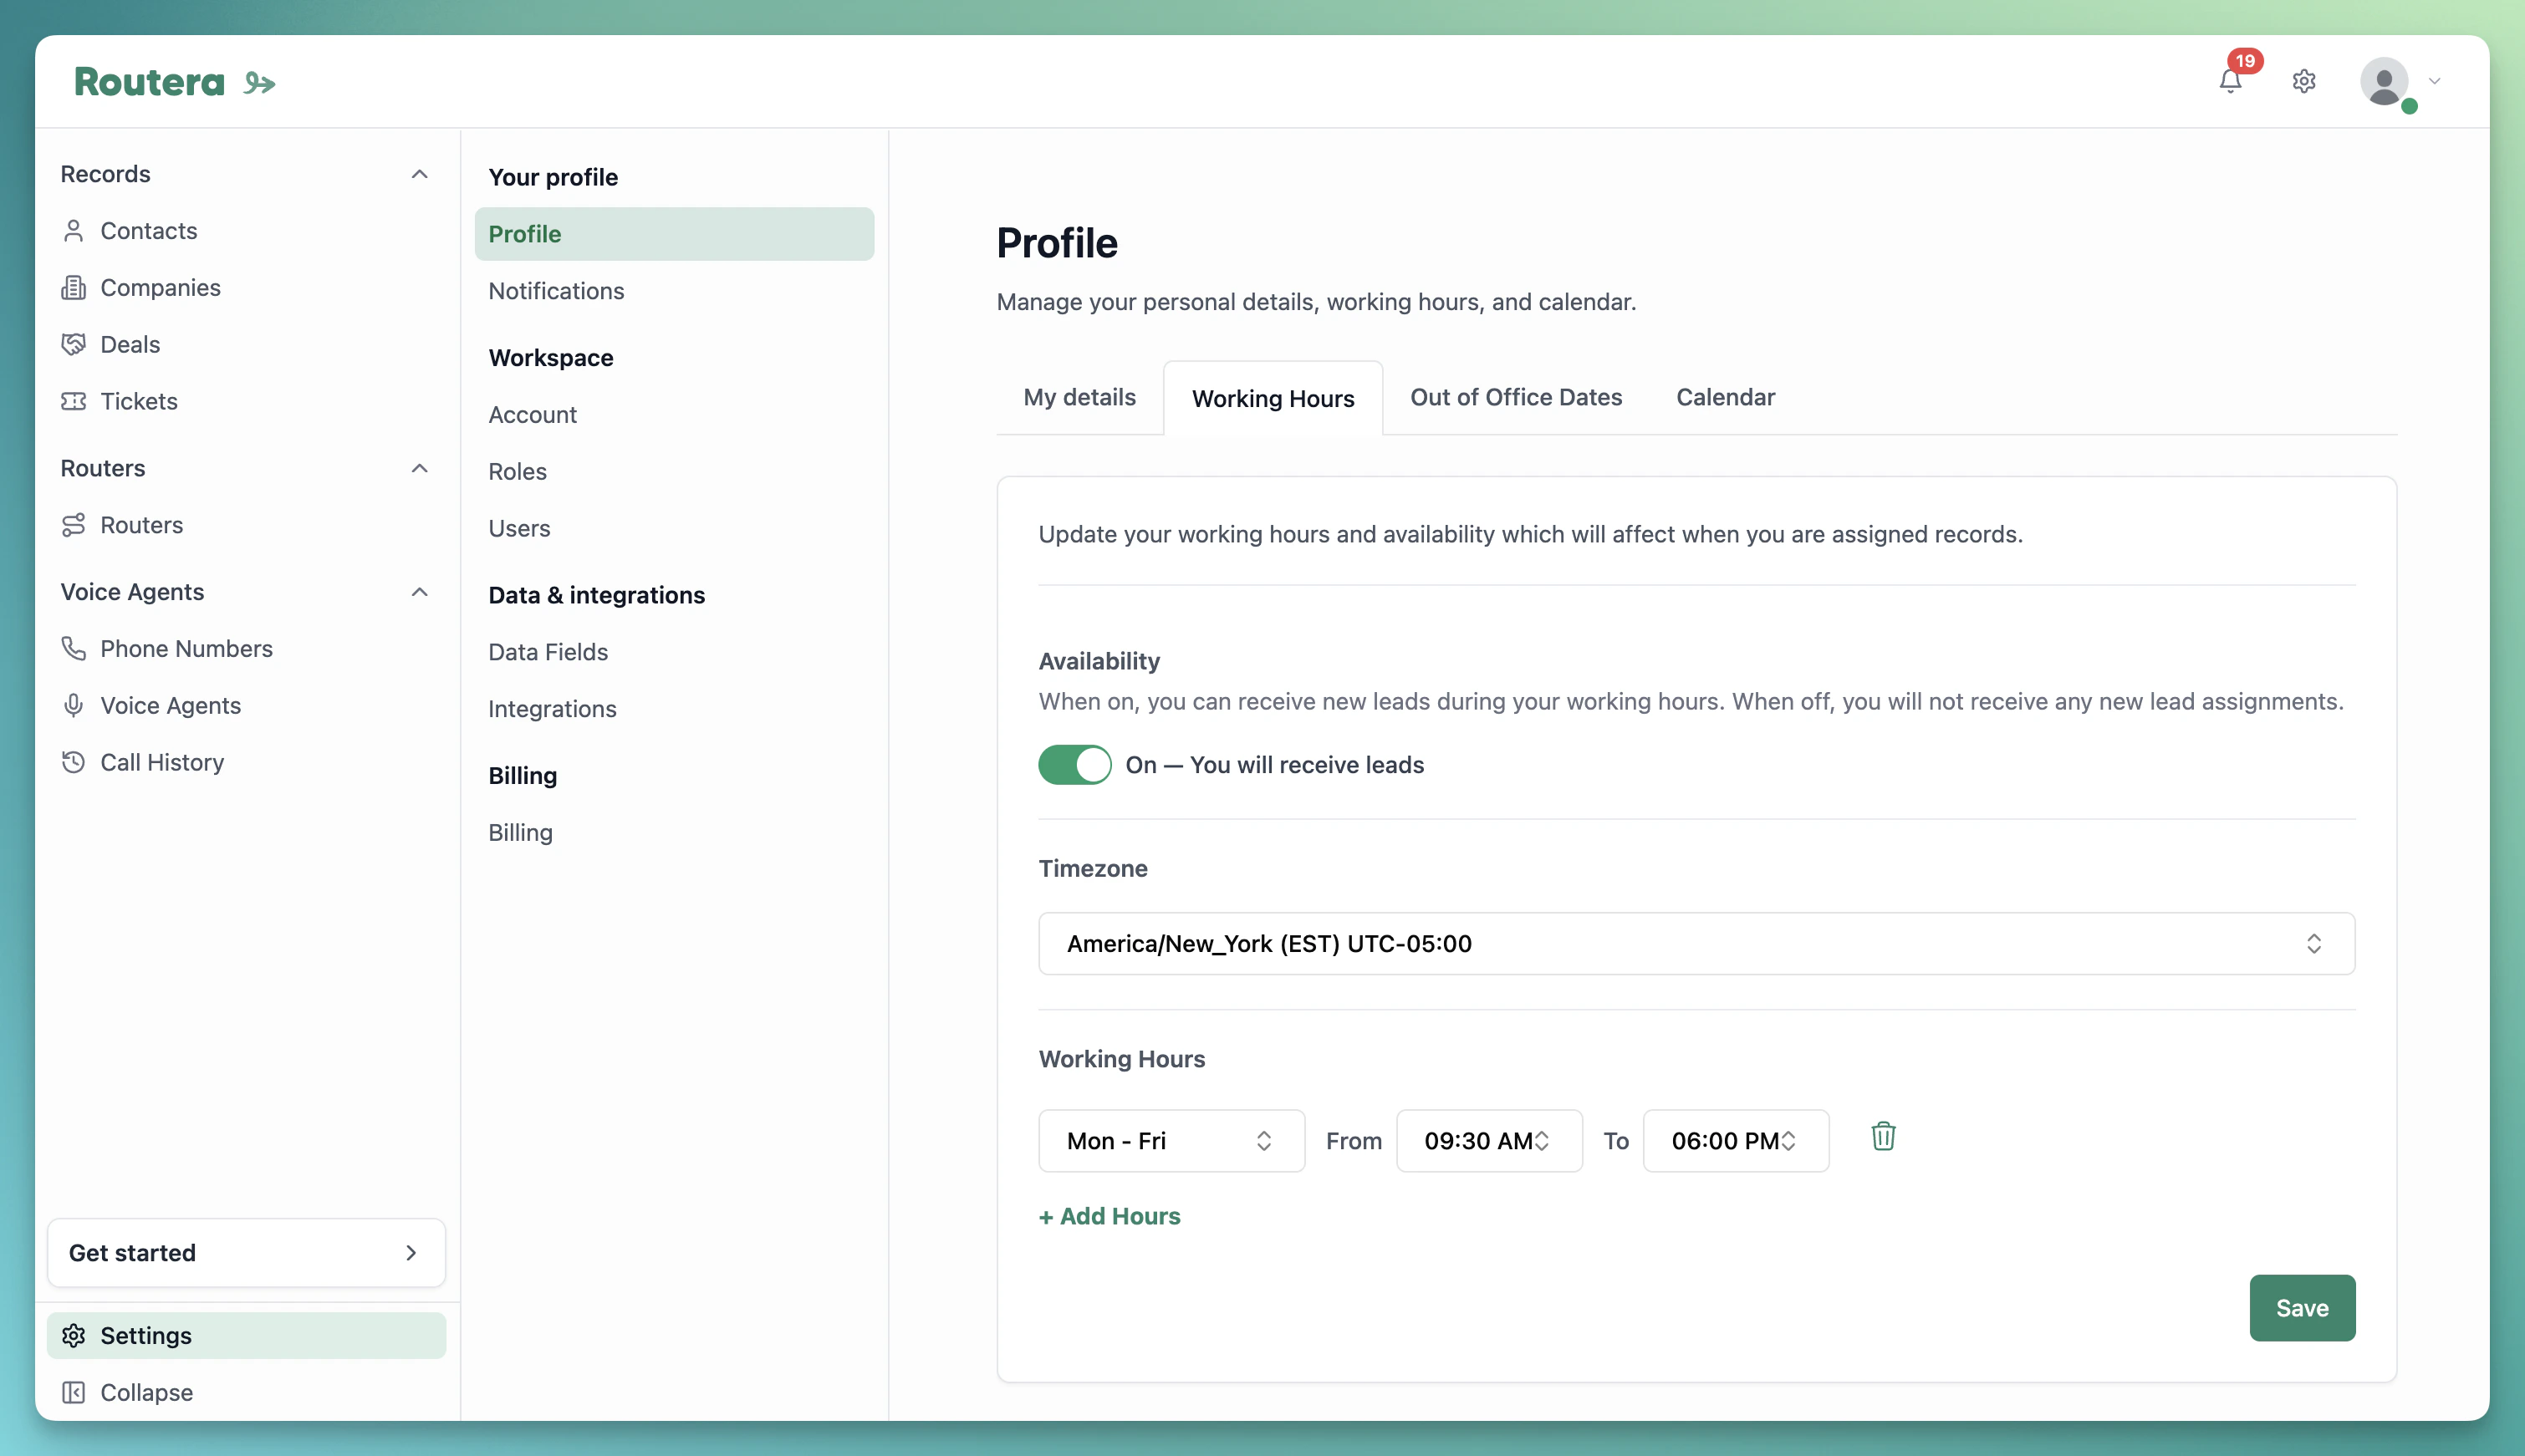Open the Out of Office Dates tab
The image size is (2525, 1456).
pos(1516,397)
